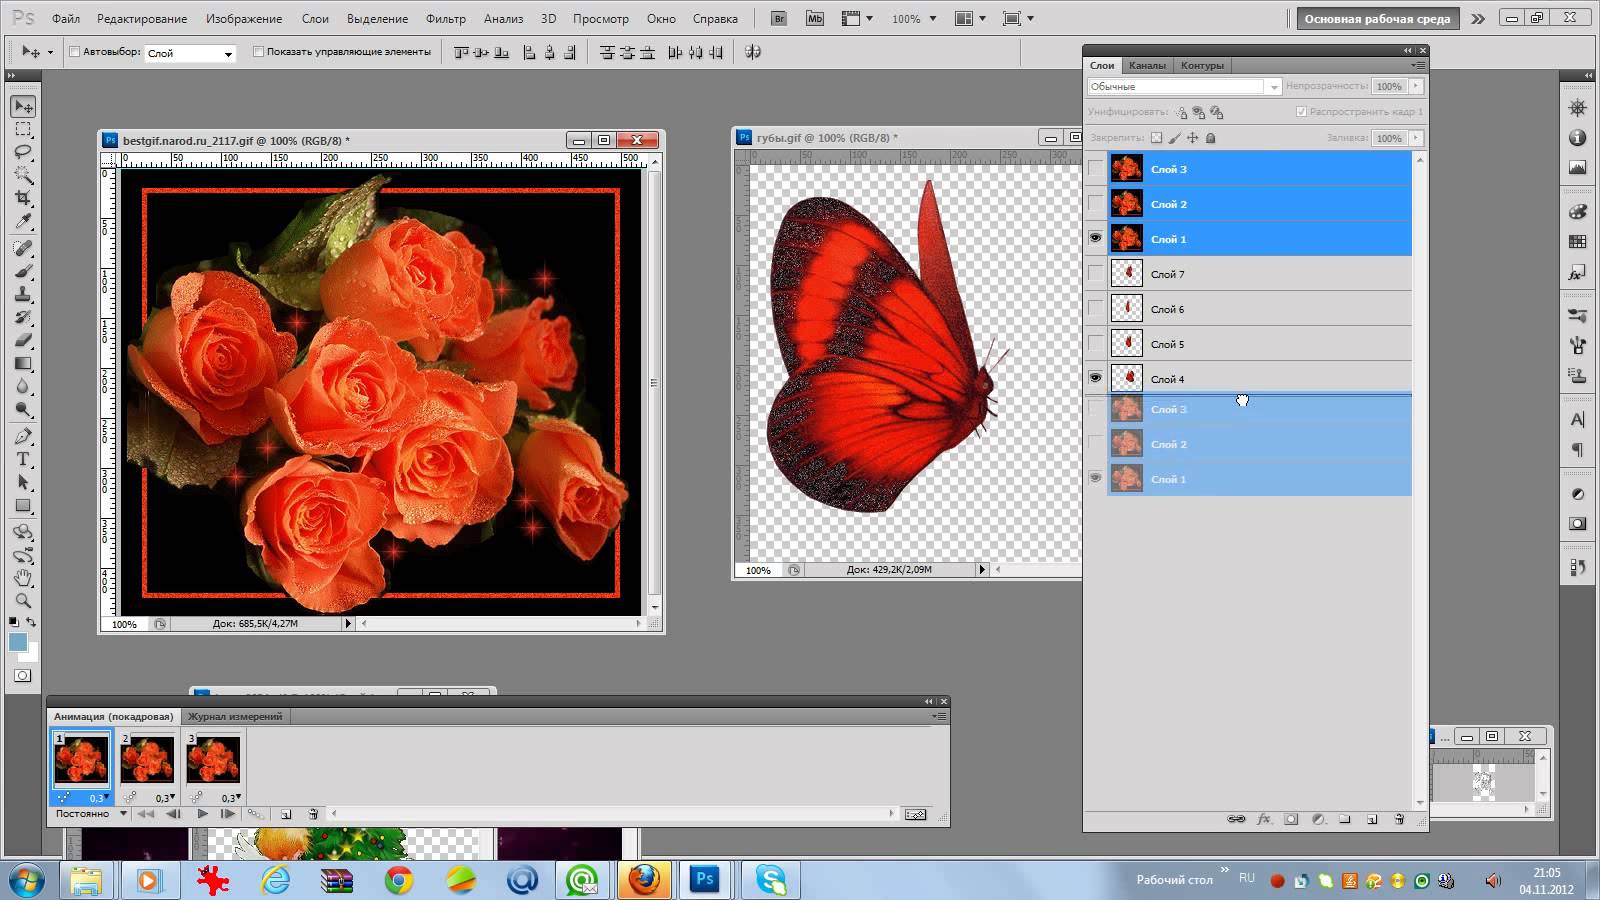Pick the Eyedropper tool
This screenshot has width=1600, height=900.
[x=23, y=222]
